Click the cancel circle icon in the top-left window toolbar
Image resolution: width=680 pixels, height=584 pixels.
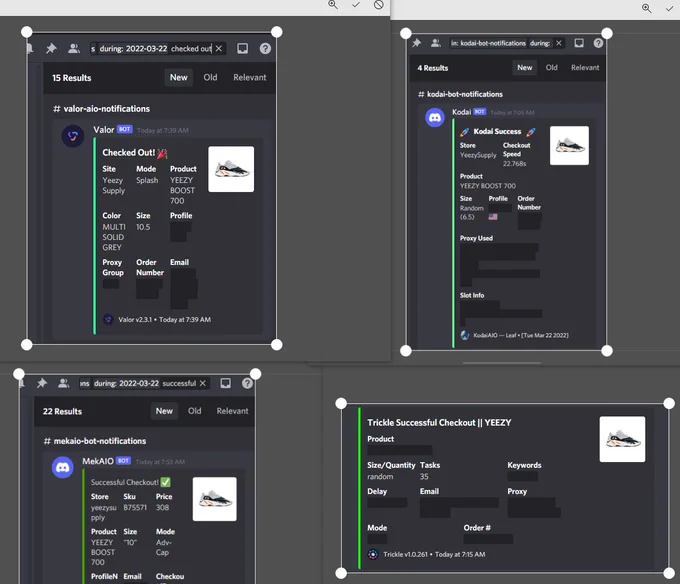pos(379,5)
